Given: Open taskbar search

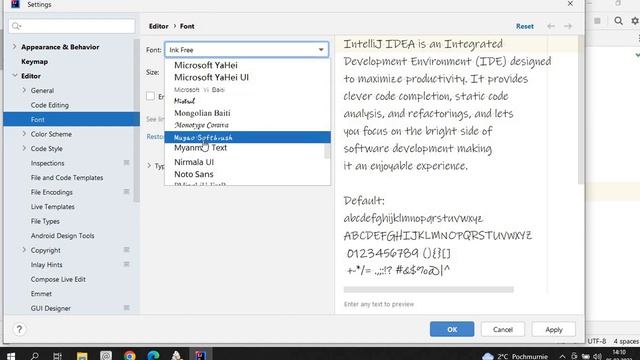Looking at the screenshot, I should [35, 356].
